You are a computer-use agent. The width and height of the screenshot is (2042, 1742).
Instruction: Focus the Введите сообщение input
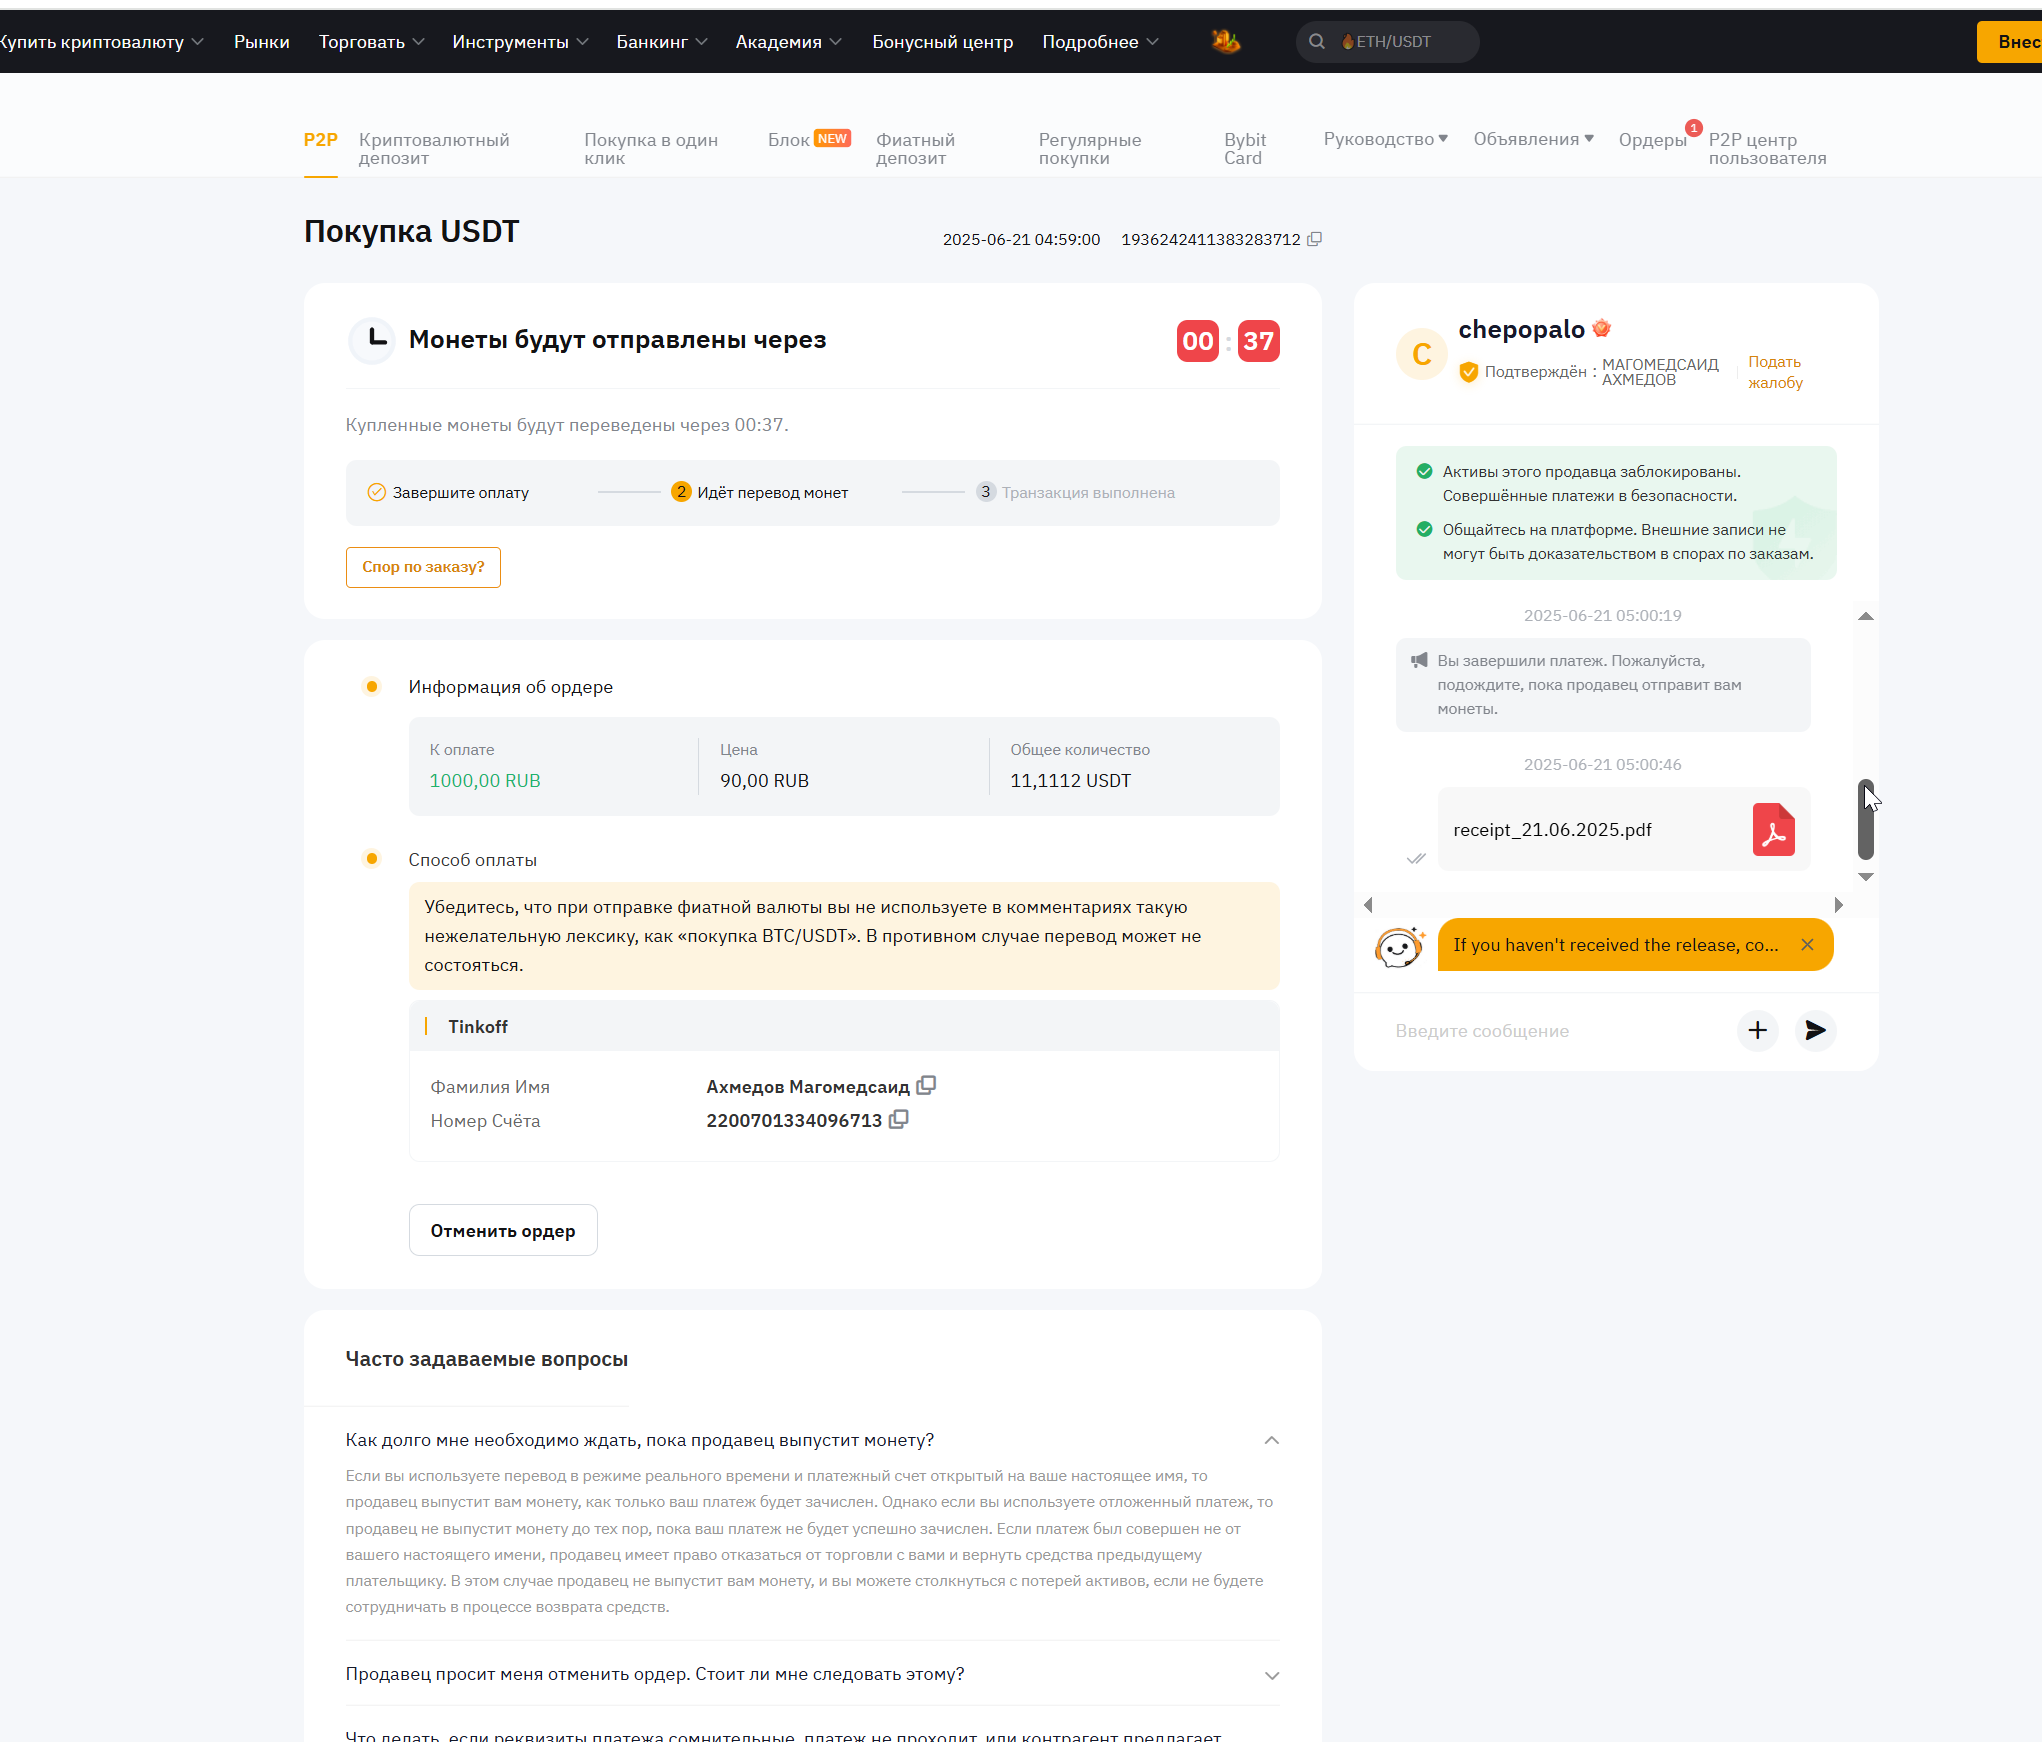(x=1555, y=1031)
